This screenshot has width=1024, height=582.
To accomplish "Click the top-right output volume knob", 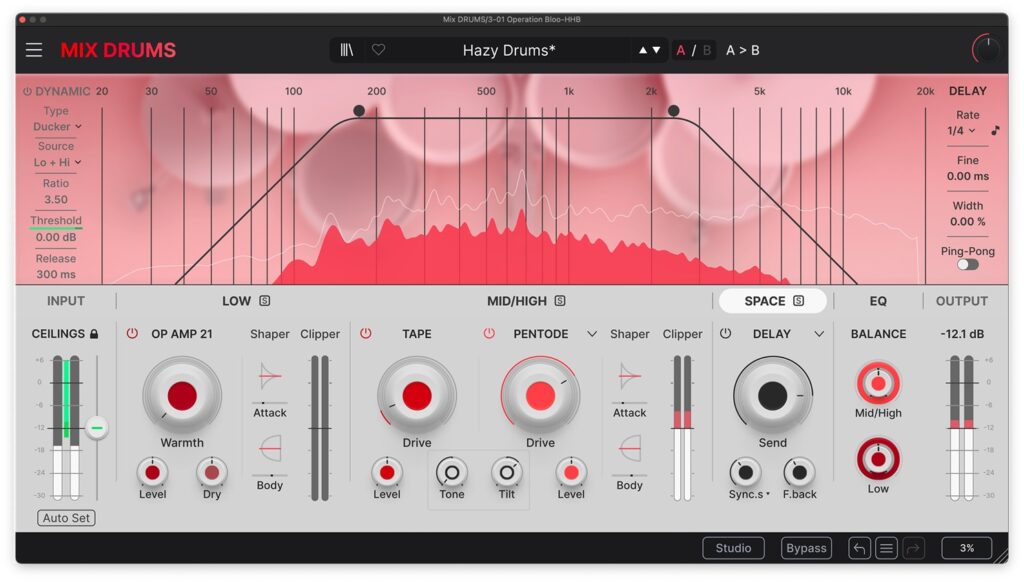I will (987, 50).
